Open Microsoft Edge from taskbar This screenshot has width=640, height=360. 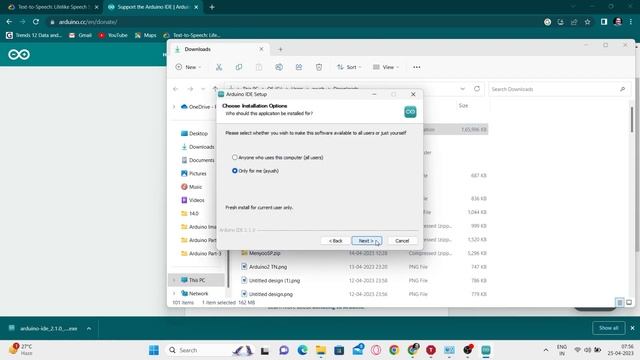click(x=302, y=350)
